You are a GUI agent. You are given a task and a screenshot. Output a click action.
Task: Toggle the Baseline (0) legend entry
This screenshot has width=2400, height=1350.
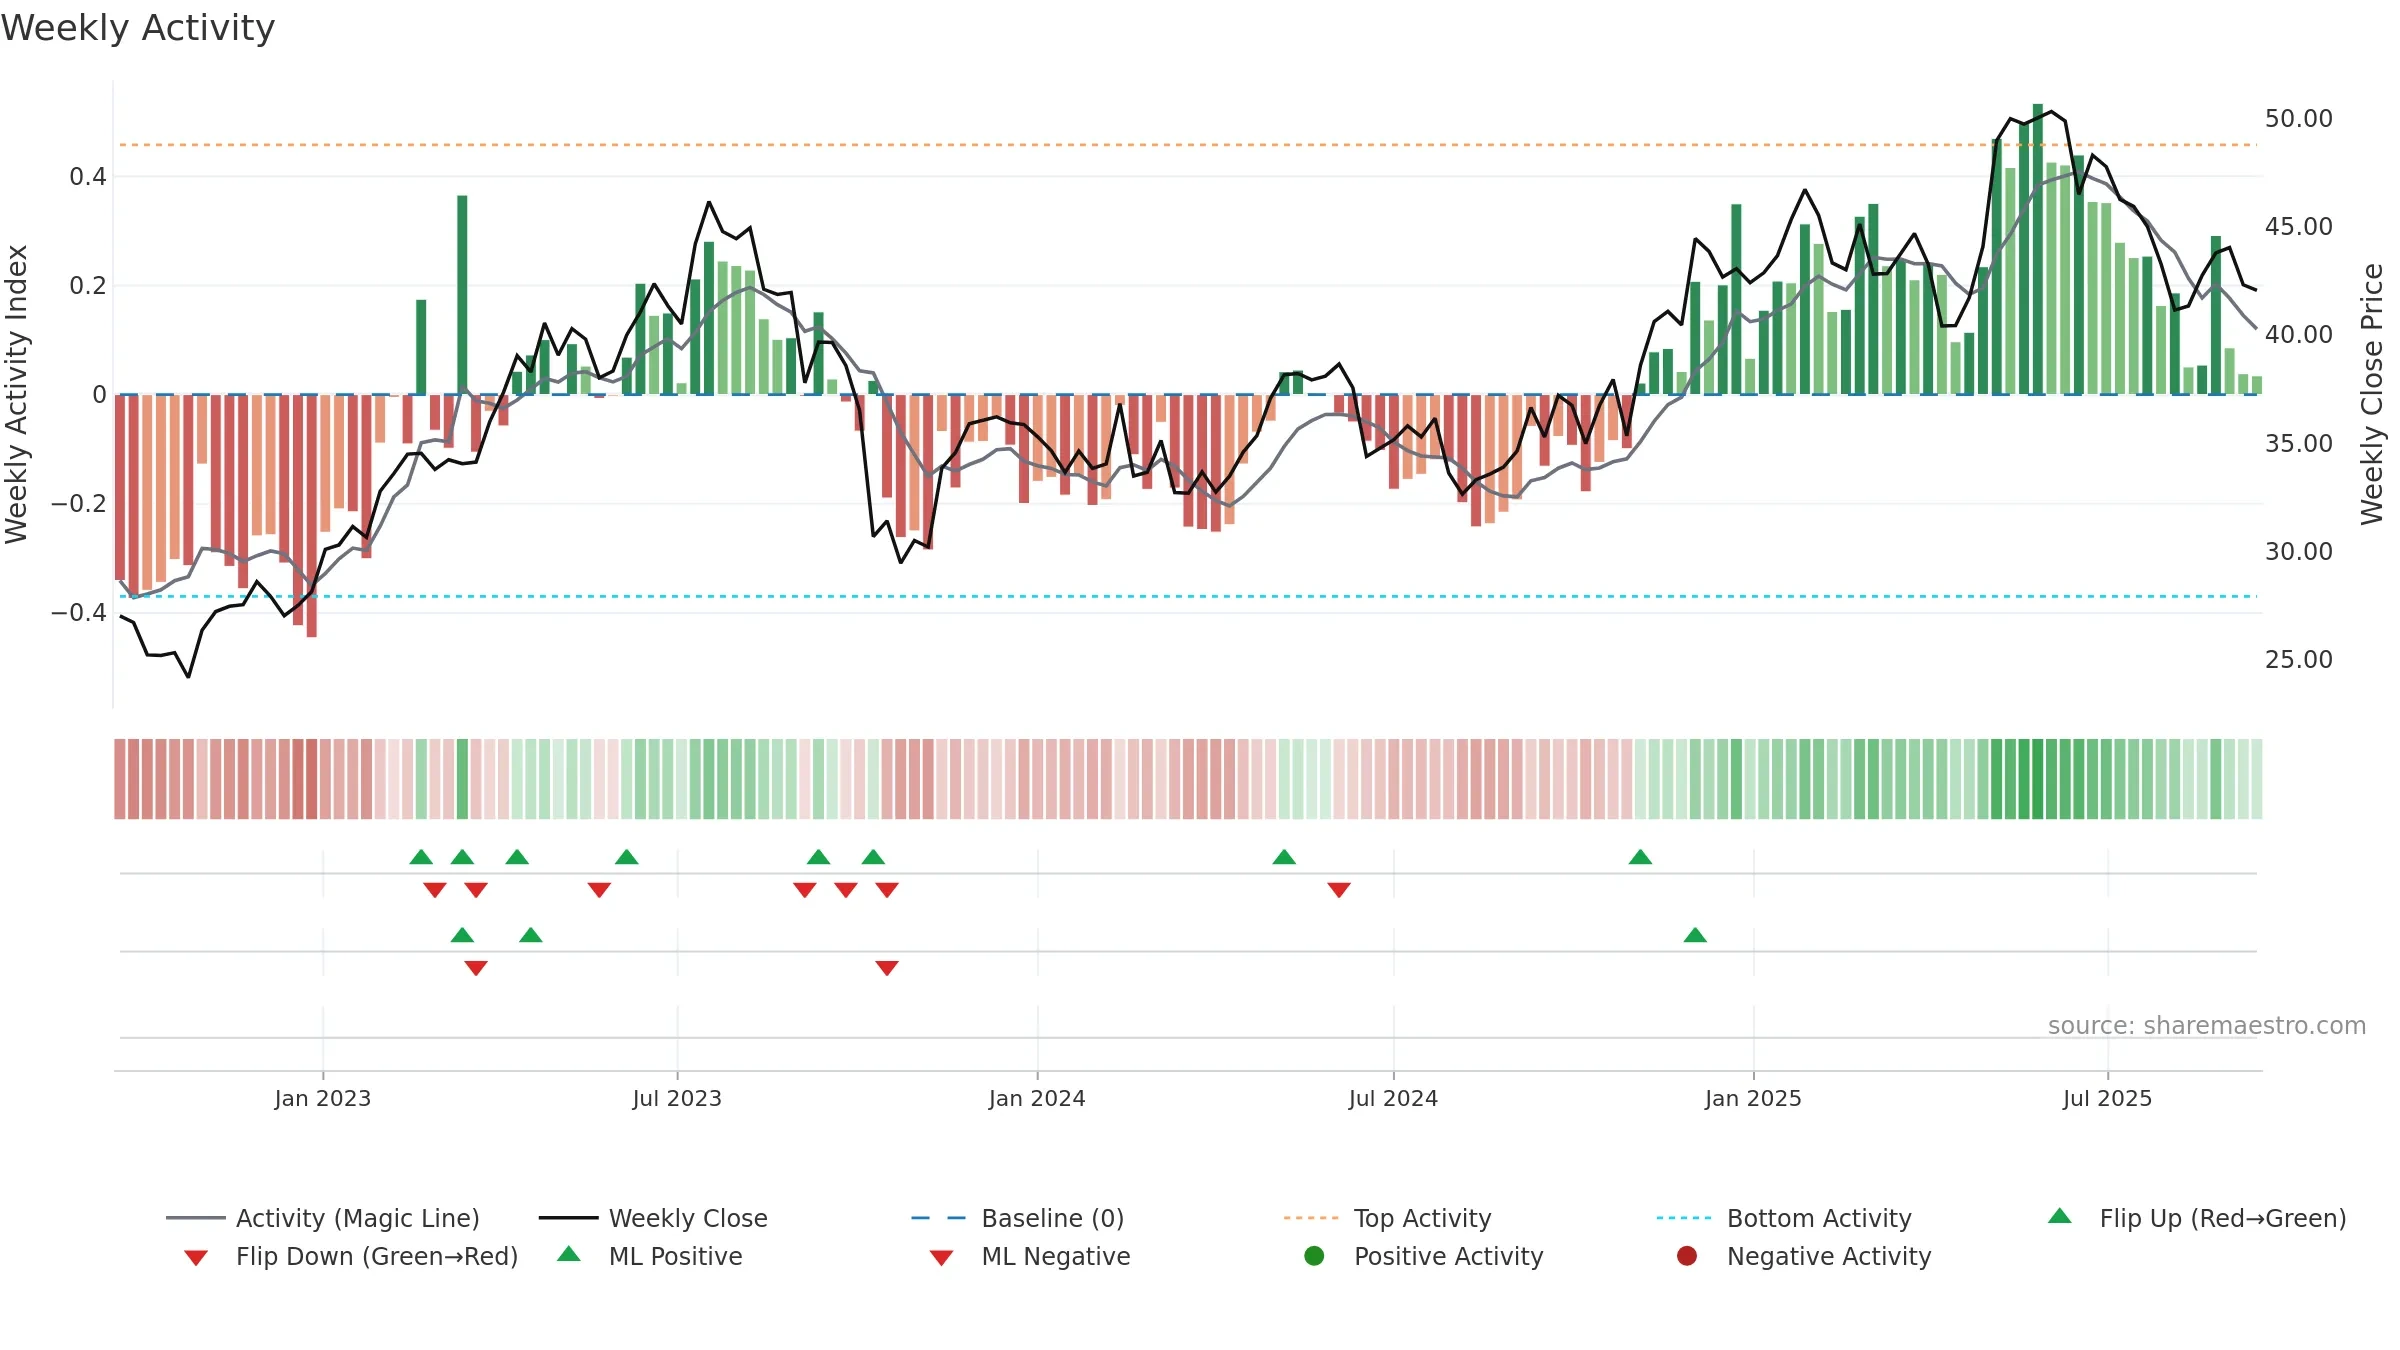[1018, 1218]
